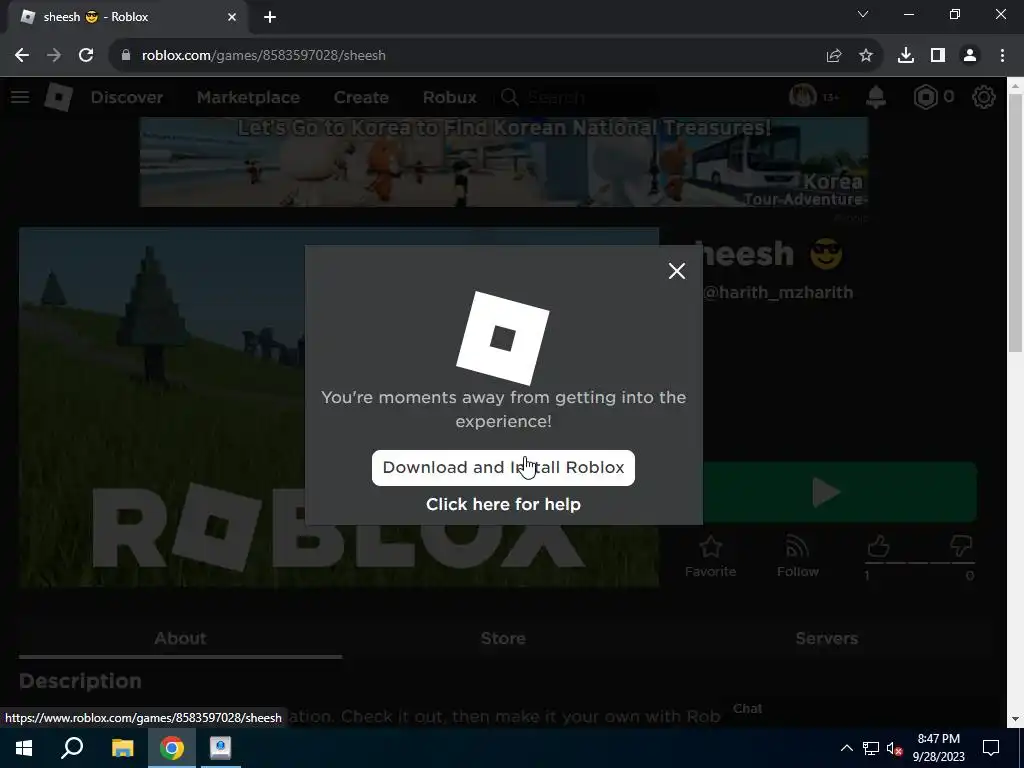Click the green Play button
Viewport: 1024px width, 768px height.
click(x=840, y=492)
